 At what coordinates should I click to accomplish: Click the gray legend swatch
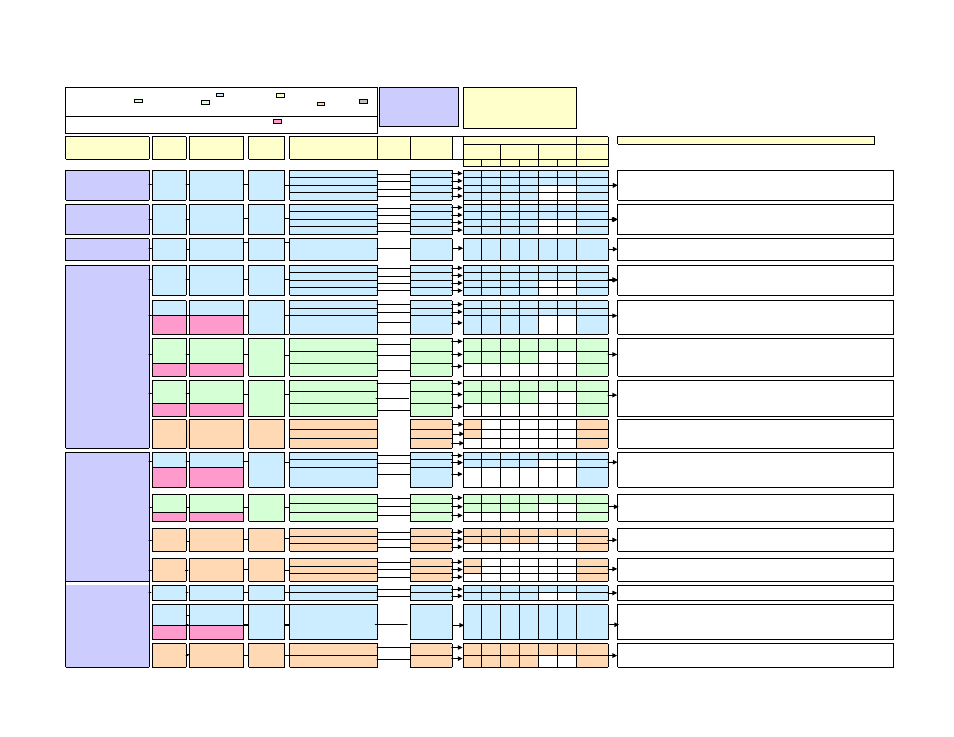point(363,102)
